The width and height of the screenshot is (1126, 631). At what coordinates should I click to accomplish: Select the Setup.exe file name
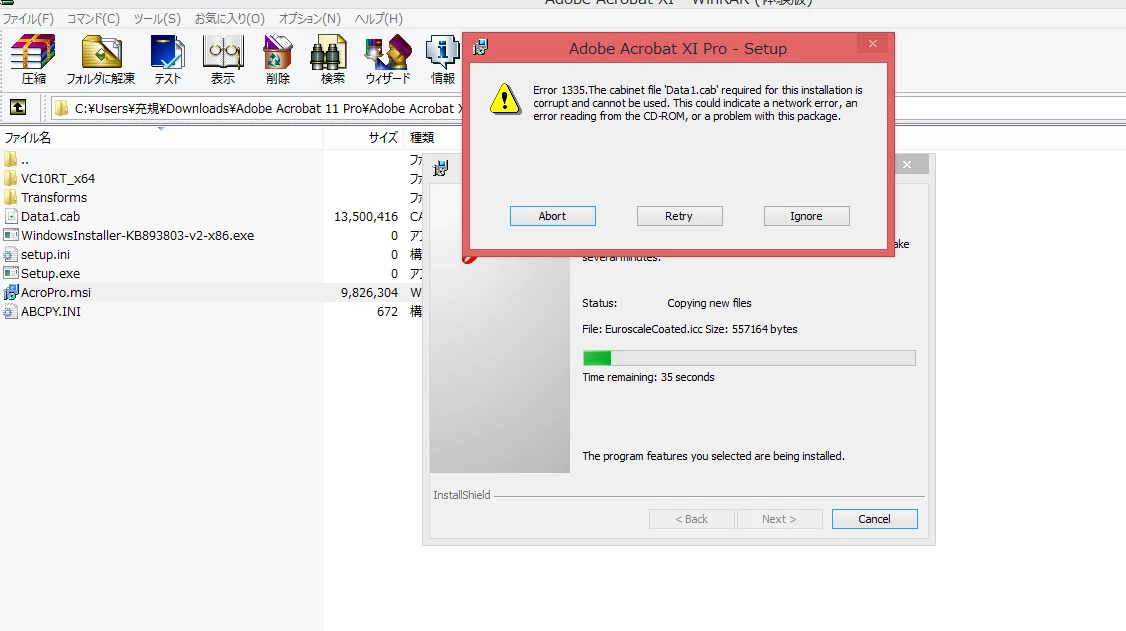point(50,274)
